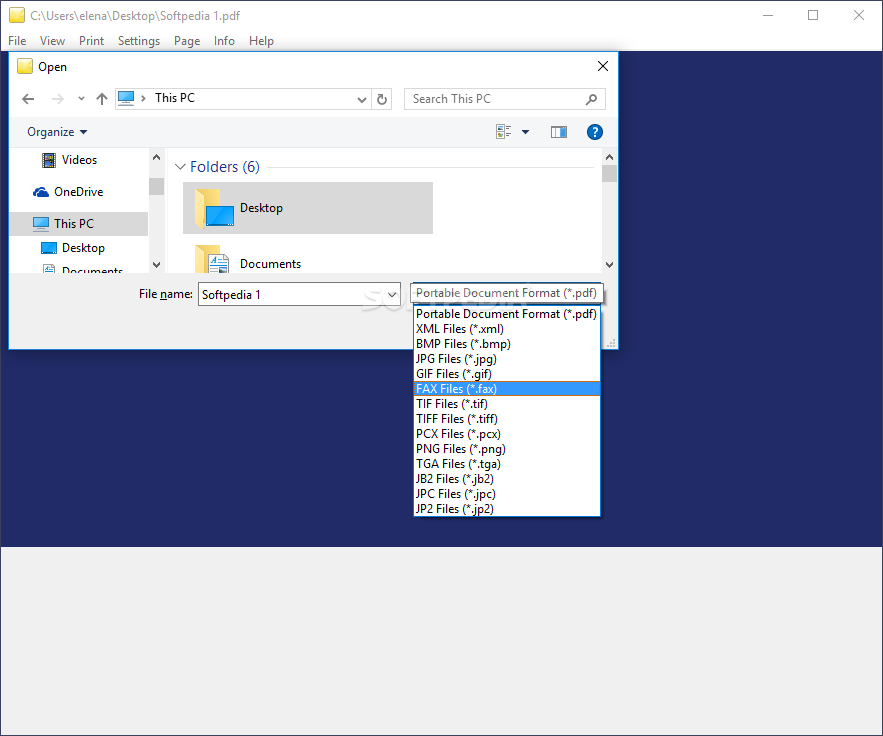Image resolution: width=883 pixels, height=736 pixels.
Task: Close the Open dialog
Action: 603,66
